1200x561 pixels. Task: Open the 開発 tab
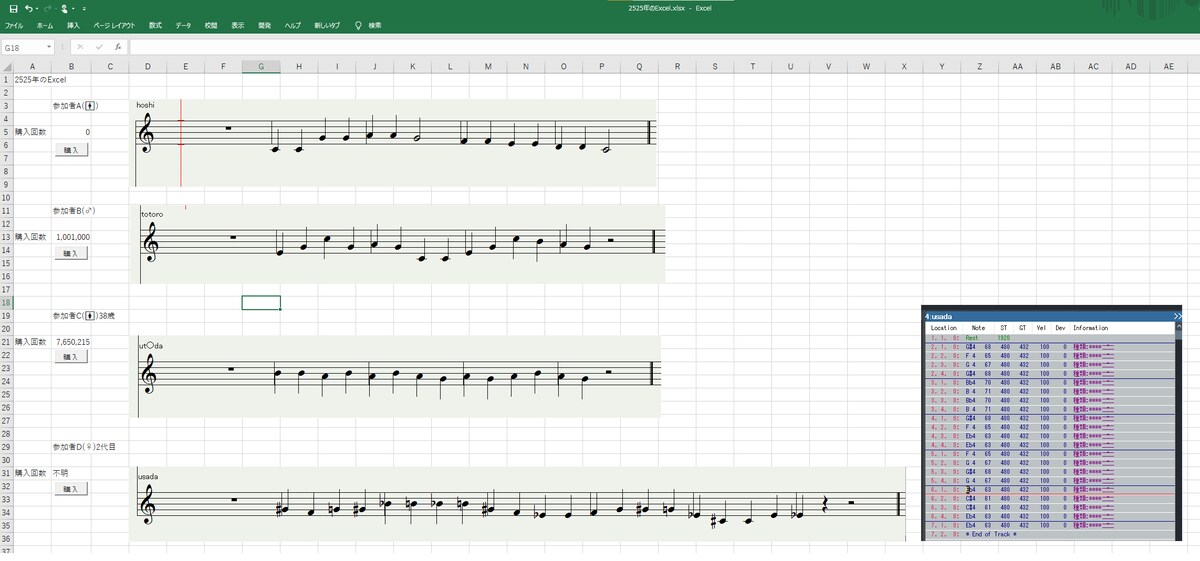pyautogui.click(x=264, y=24)
